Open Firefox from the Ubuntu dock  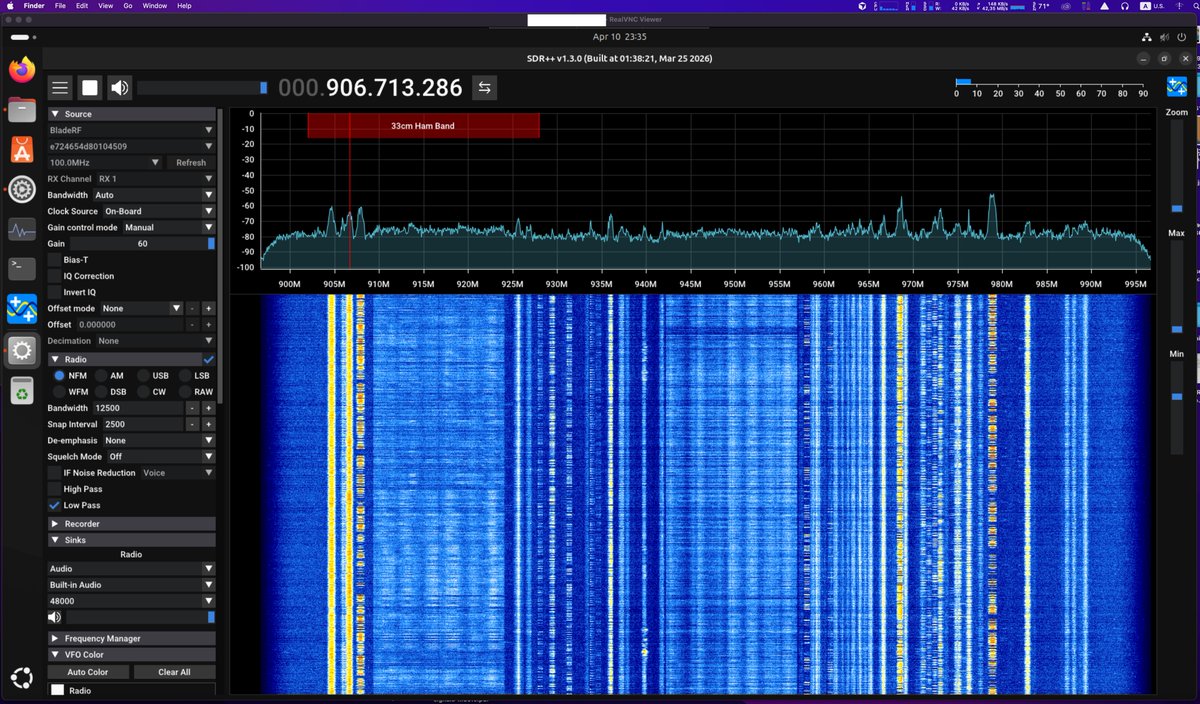click(x=22, y=69)
